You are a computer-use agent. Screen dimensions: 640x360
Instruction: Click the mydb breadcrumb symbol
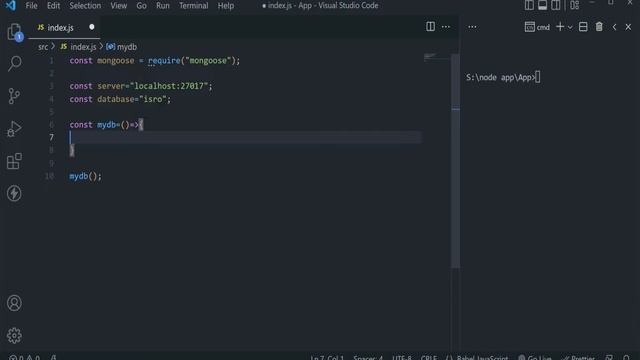tap(127, 47)
